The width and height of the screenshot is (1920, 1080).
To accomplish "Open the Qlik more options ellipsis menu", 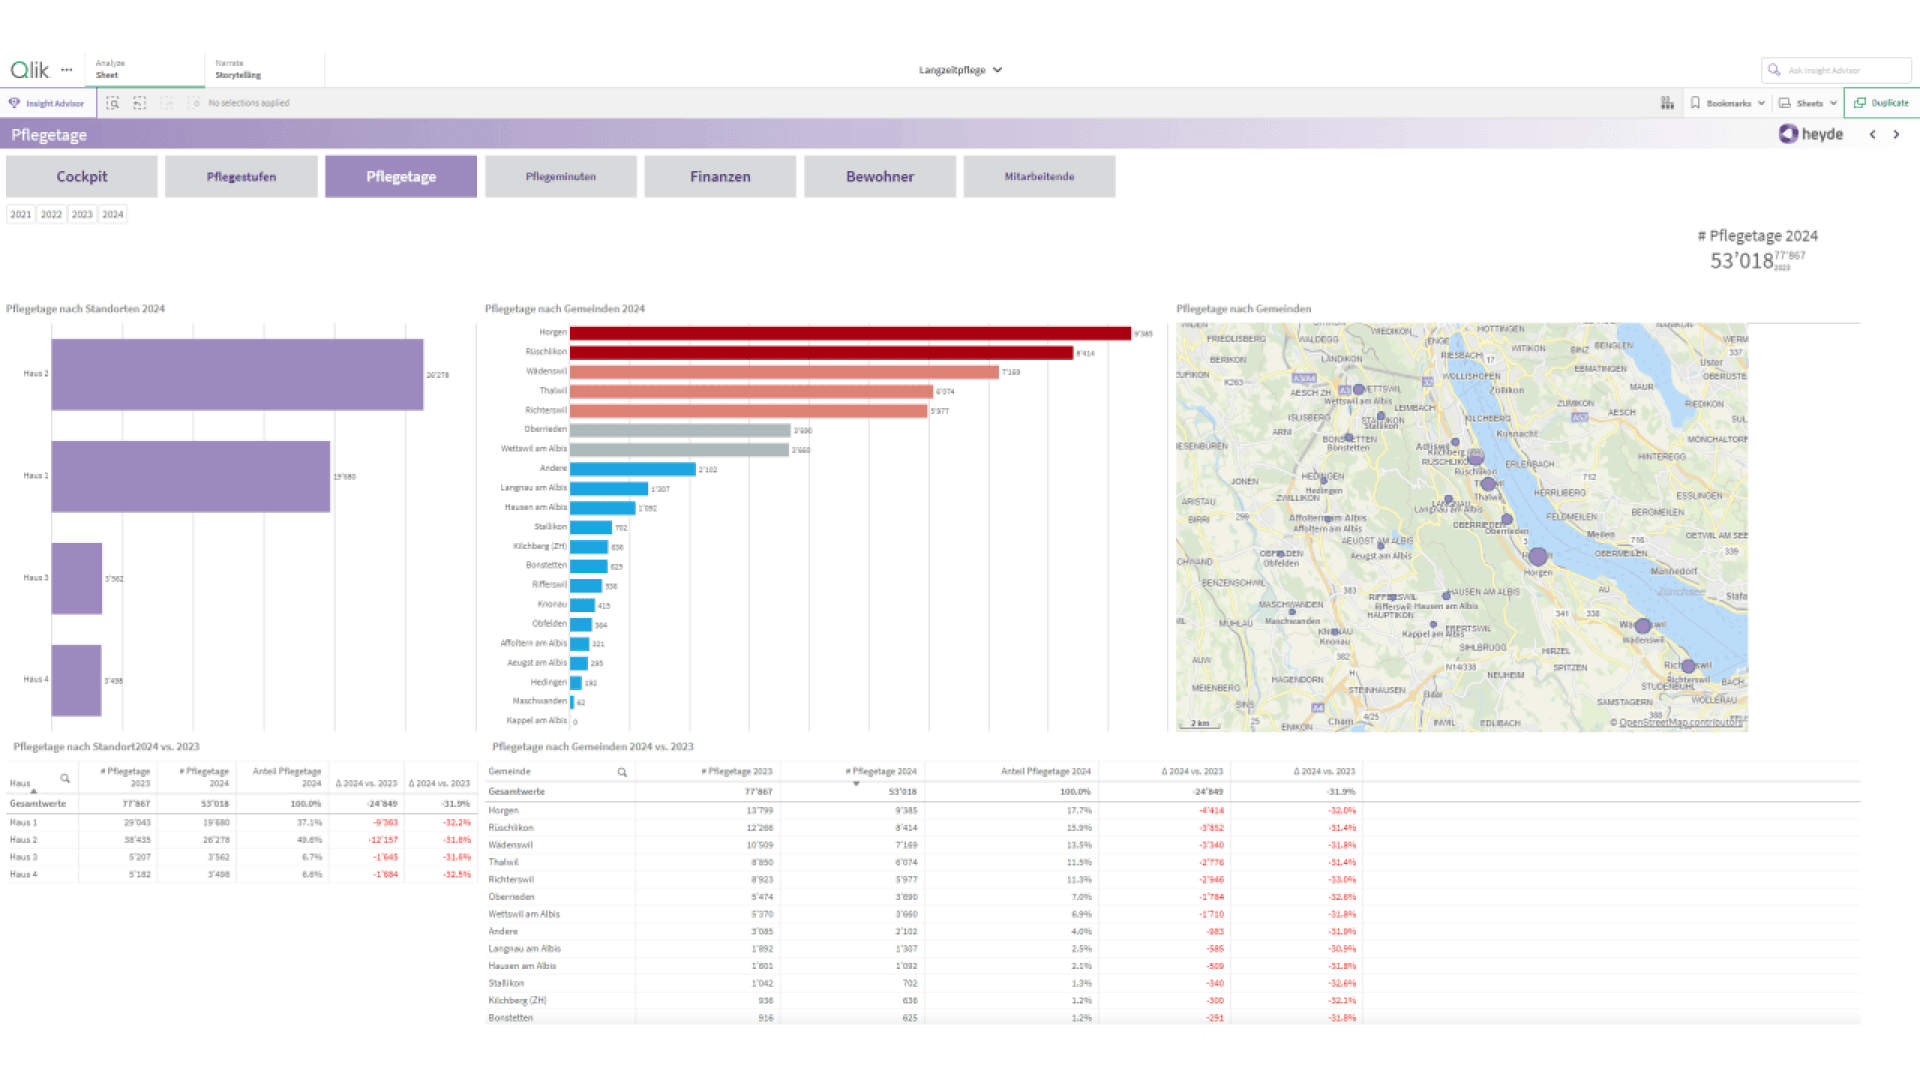I will 67,70.
